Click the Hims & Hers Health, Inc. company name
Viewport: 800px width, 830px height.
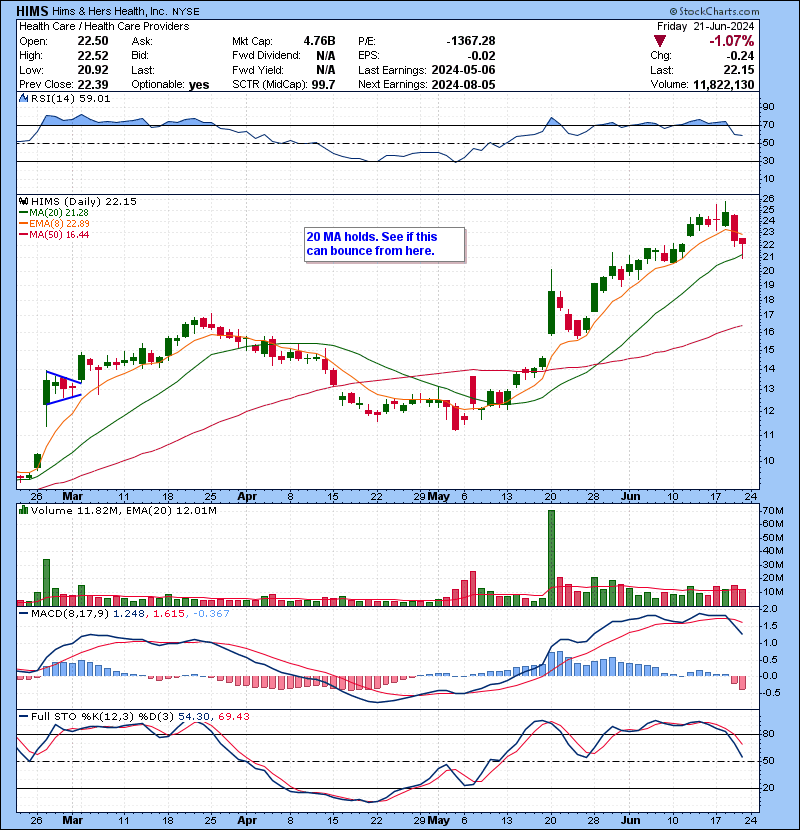click(110, 11)
